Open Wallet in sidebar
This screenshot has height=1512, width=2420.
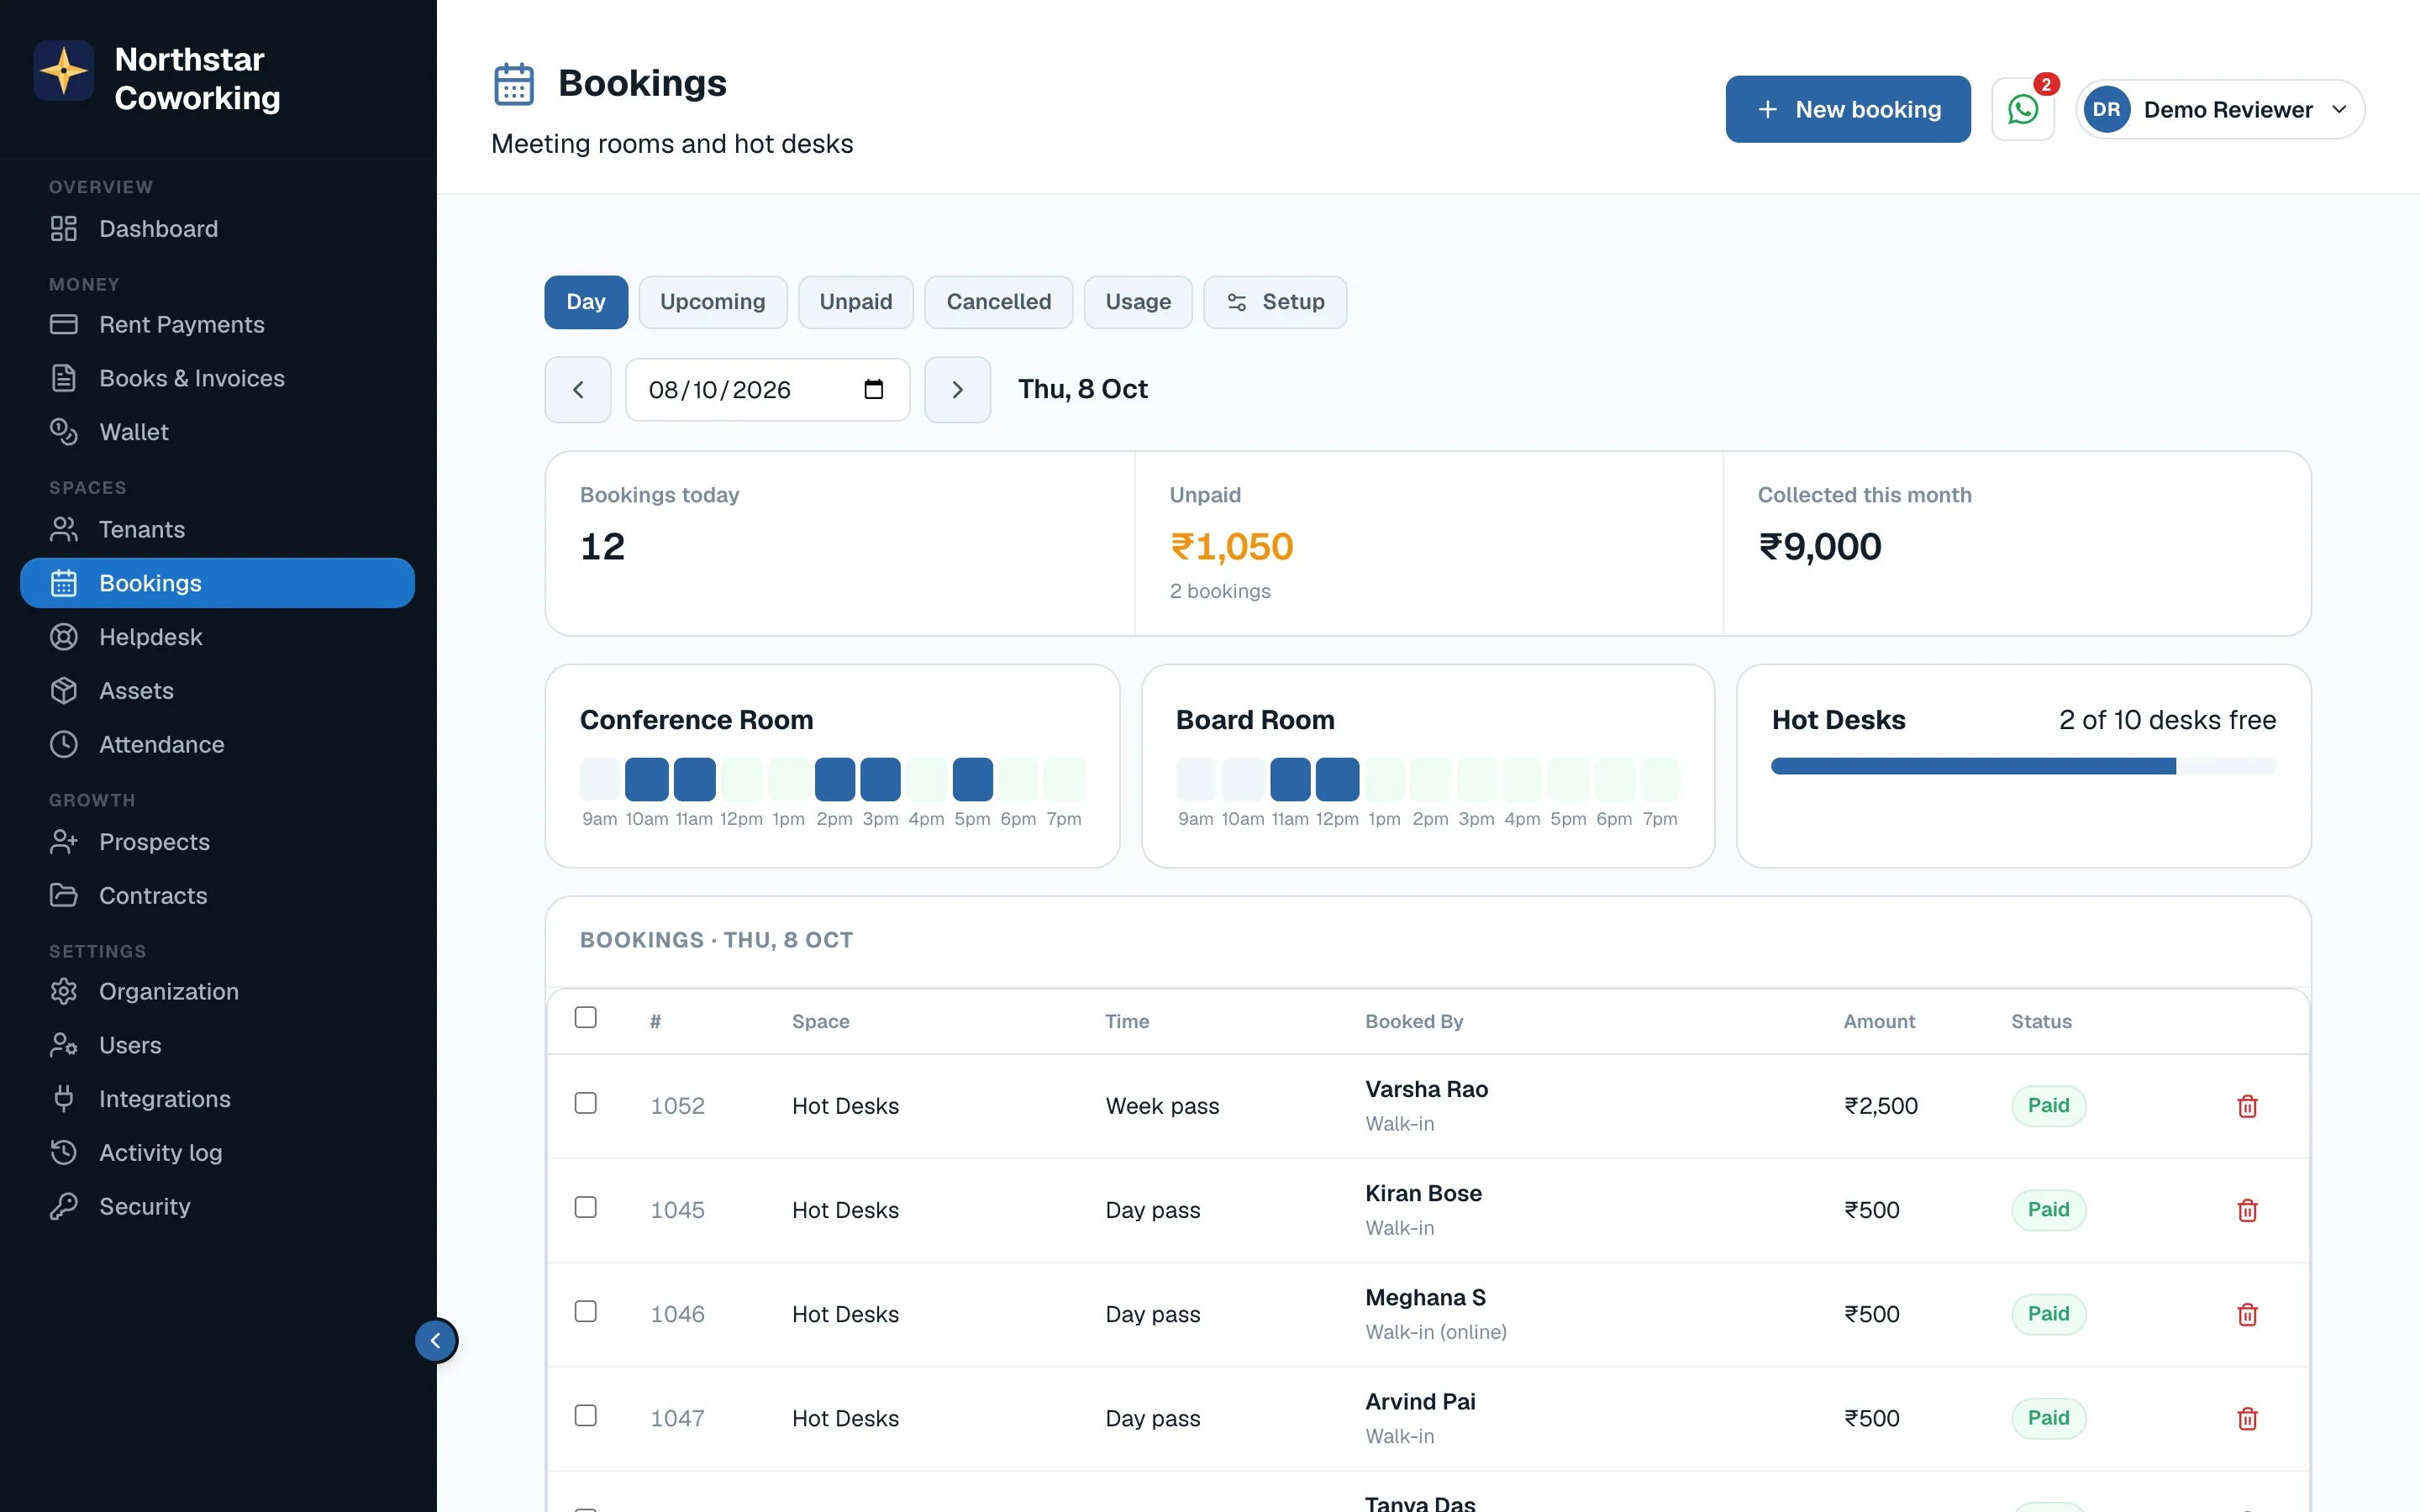pos(217,432)
